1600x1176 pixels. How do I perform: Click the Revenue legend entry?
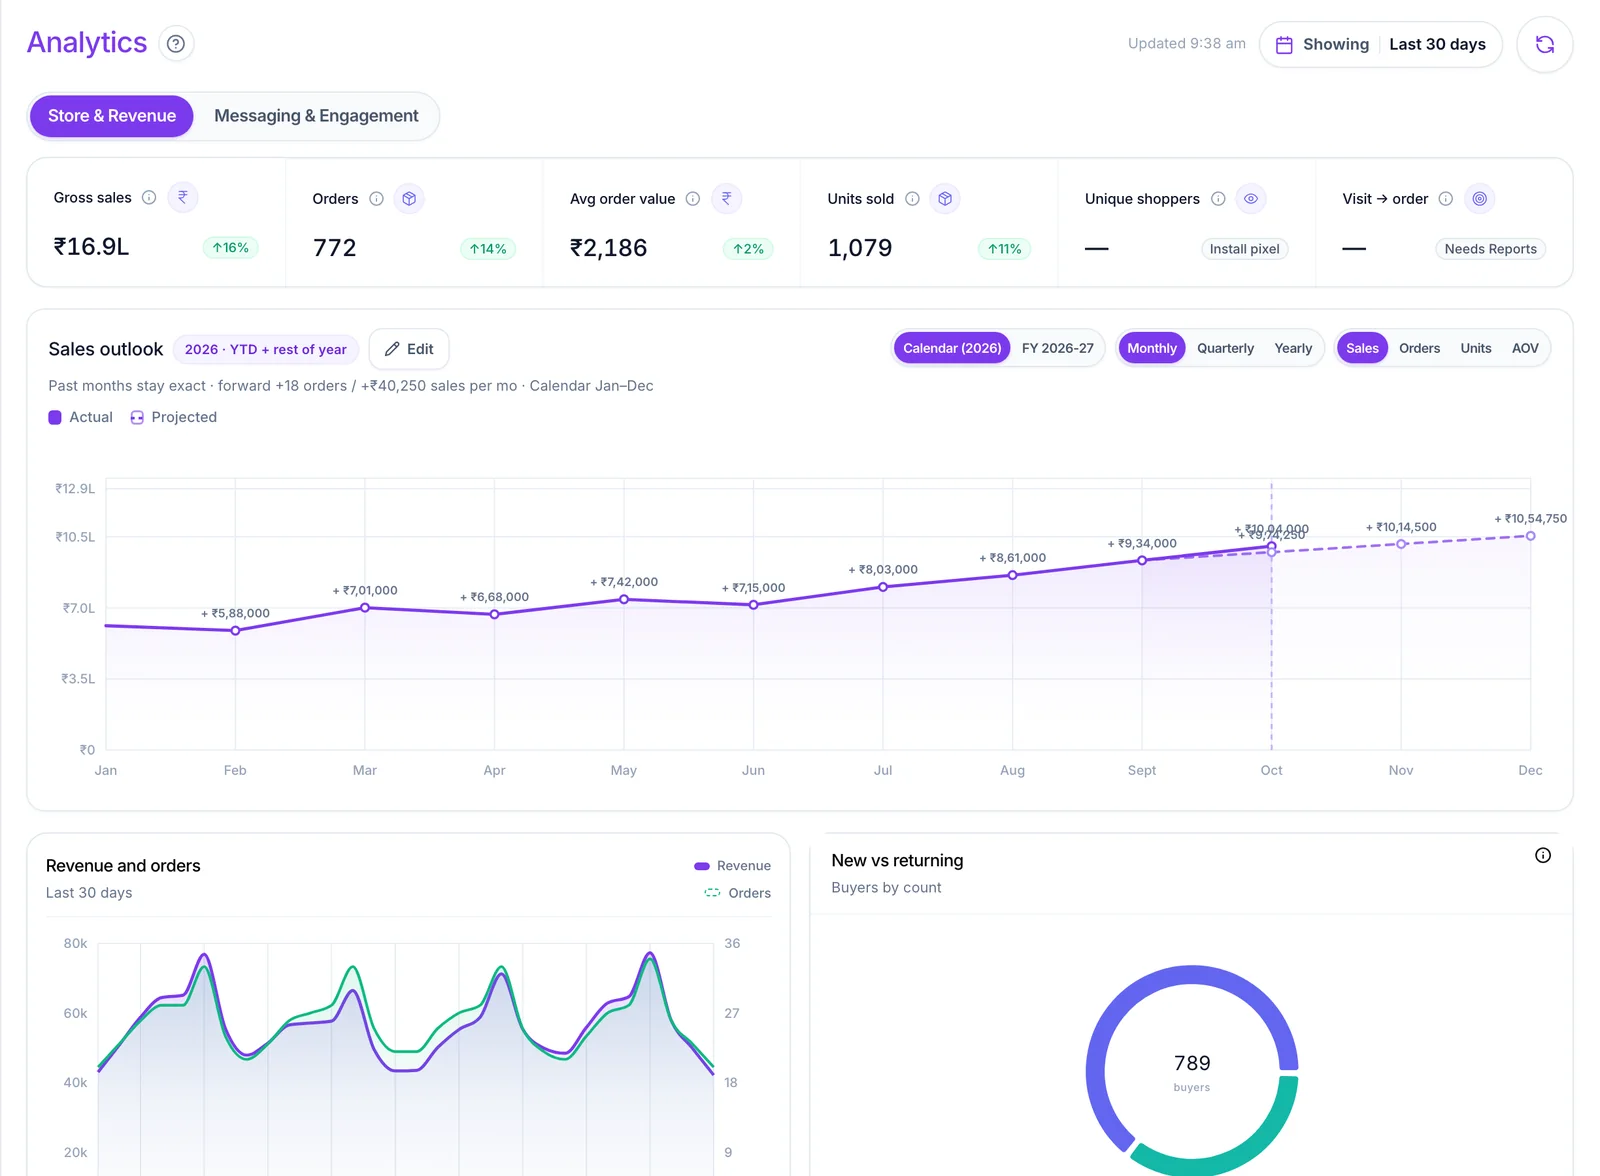click(x=732, y=866)
